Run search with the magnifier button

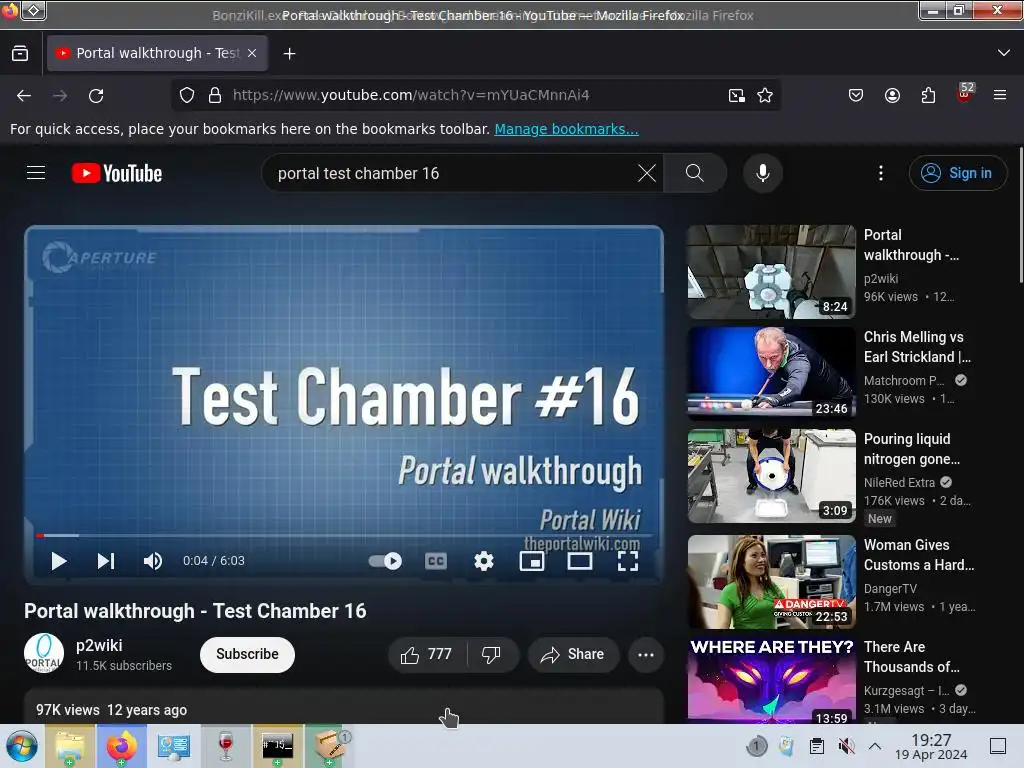[x=695, y=173]
